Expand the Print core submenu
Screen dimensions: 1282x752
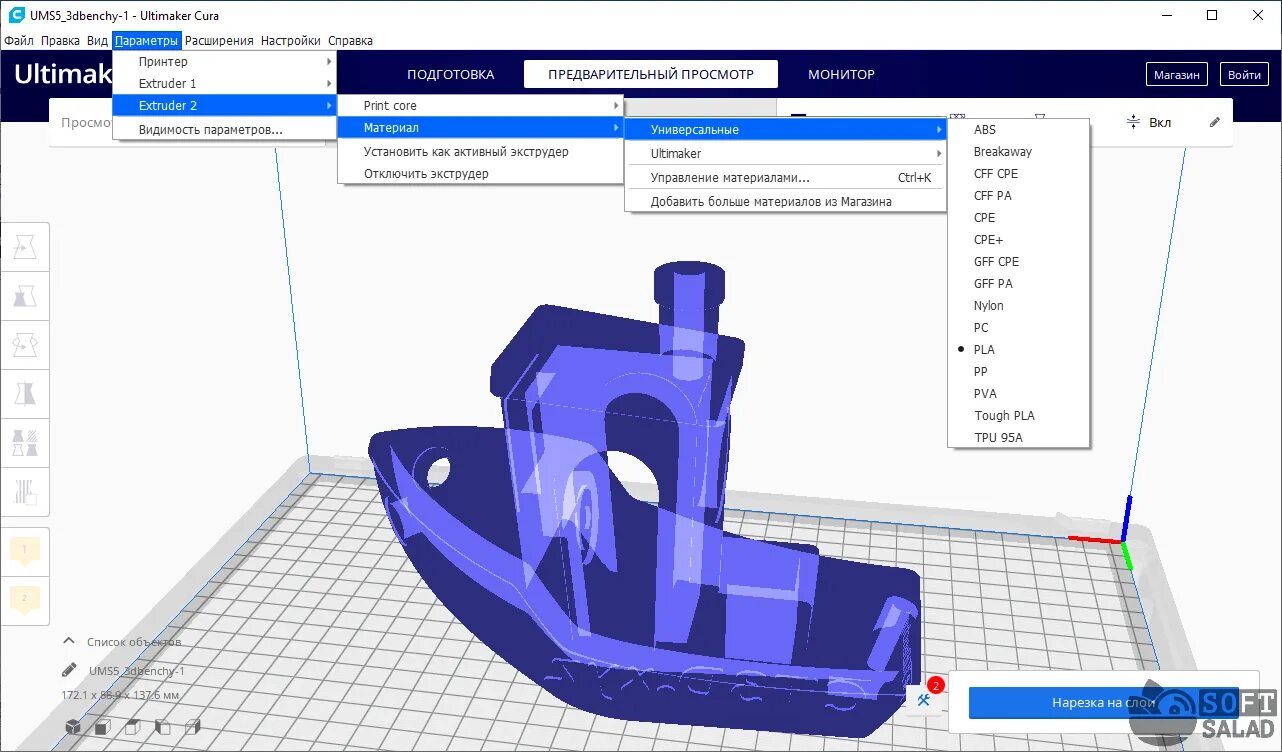[480, 106]
